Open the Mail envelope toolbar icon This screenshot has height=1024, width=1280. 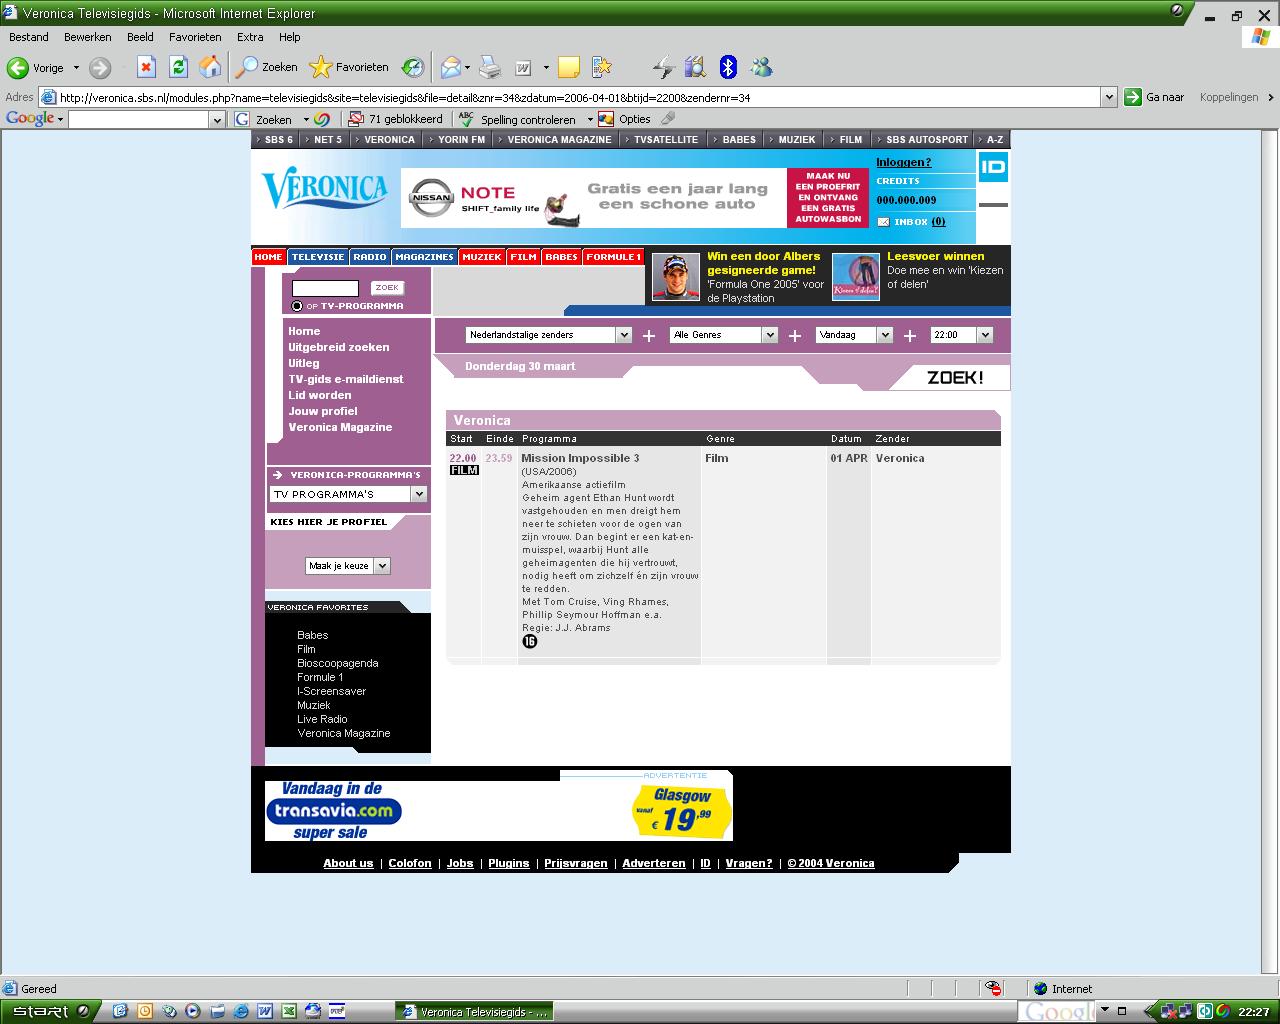pyautogui.click(x=451, y=67)
